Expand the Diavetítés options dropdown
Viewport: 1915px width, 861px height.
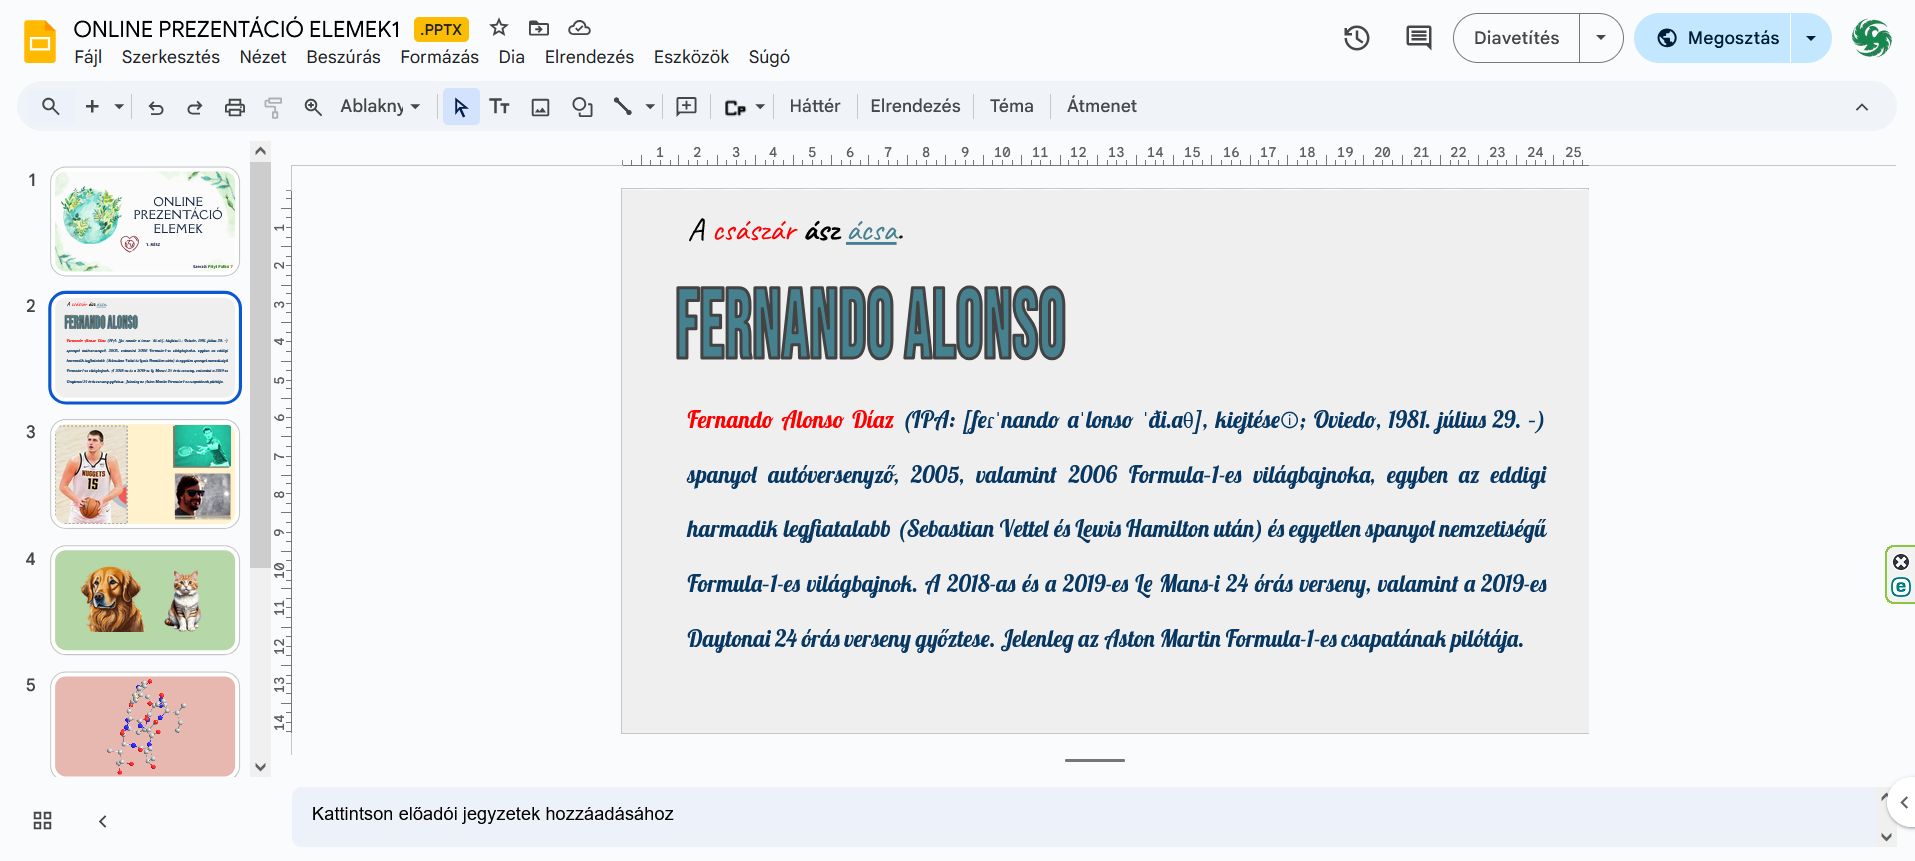click(1601, 38)
